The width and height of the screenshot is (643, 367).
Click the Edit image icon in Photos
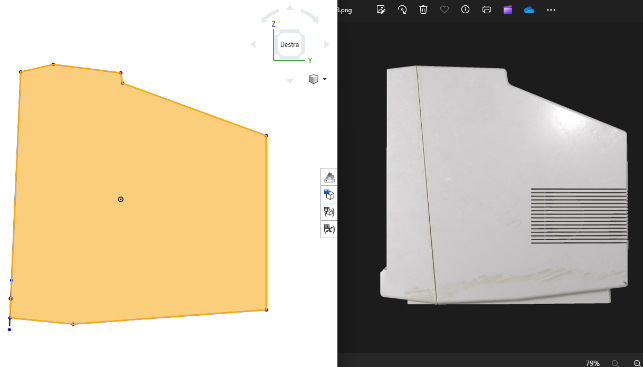pos(381,9)
